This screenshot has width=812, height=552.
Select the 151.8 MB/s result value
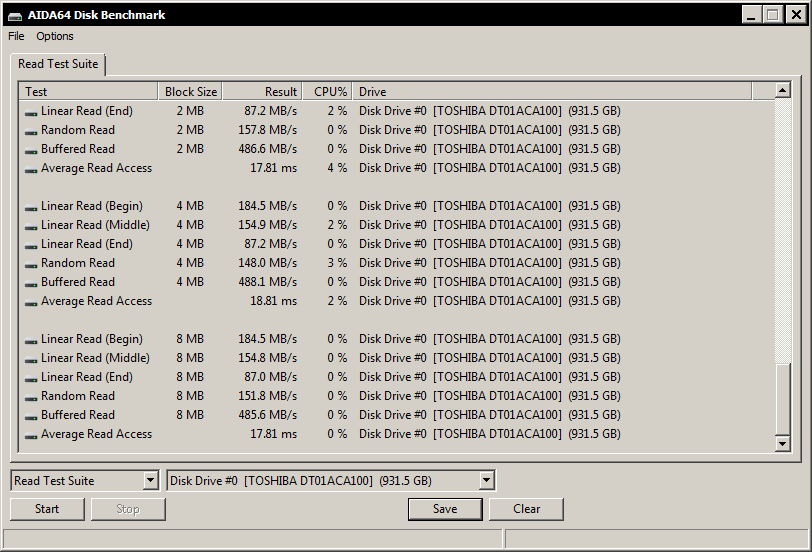pyautogui.click(x=267, y=396)
